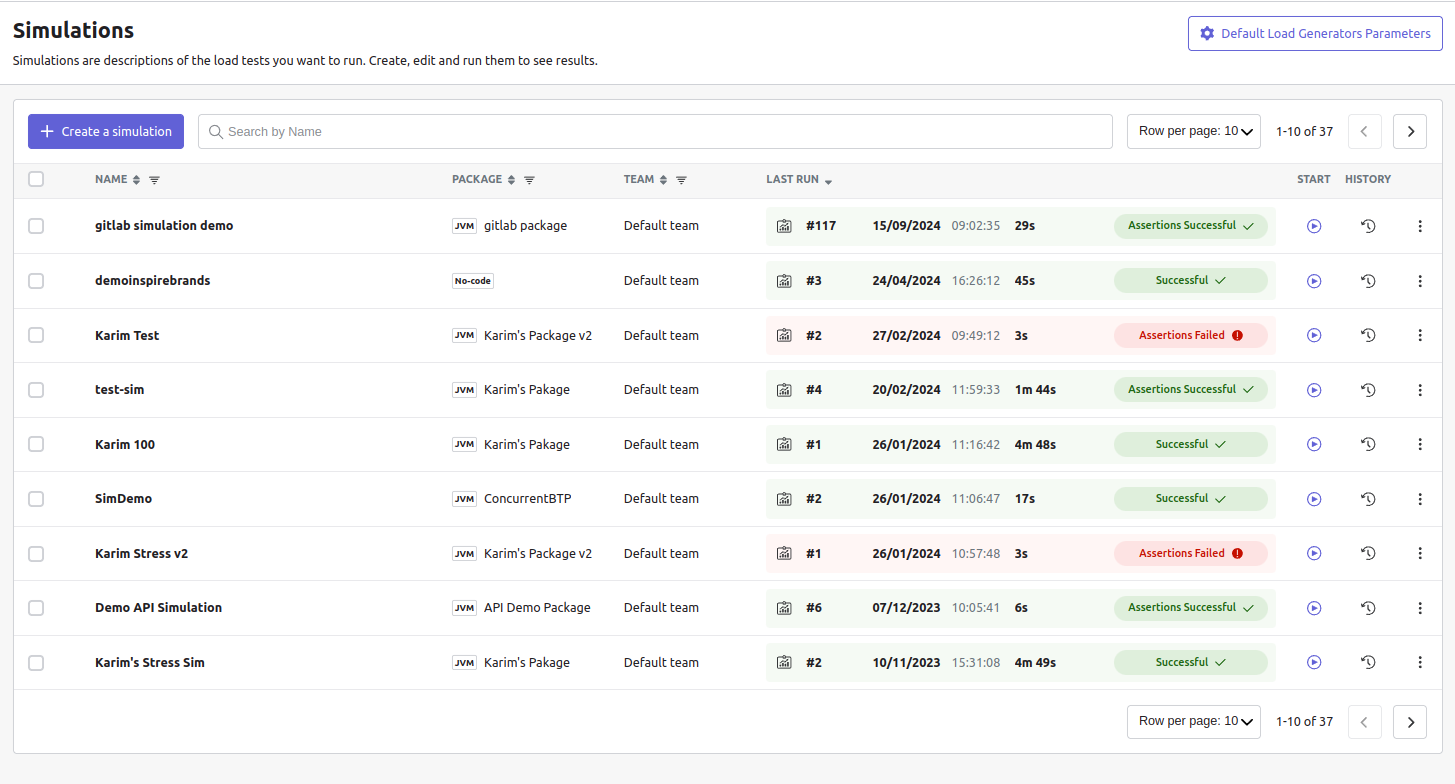
Task: Focus the Search by Name field
Action: [x=655, y=131]
